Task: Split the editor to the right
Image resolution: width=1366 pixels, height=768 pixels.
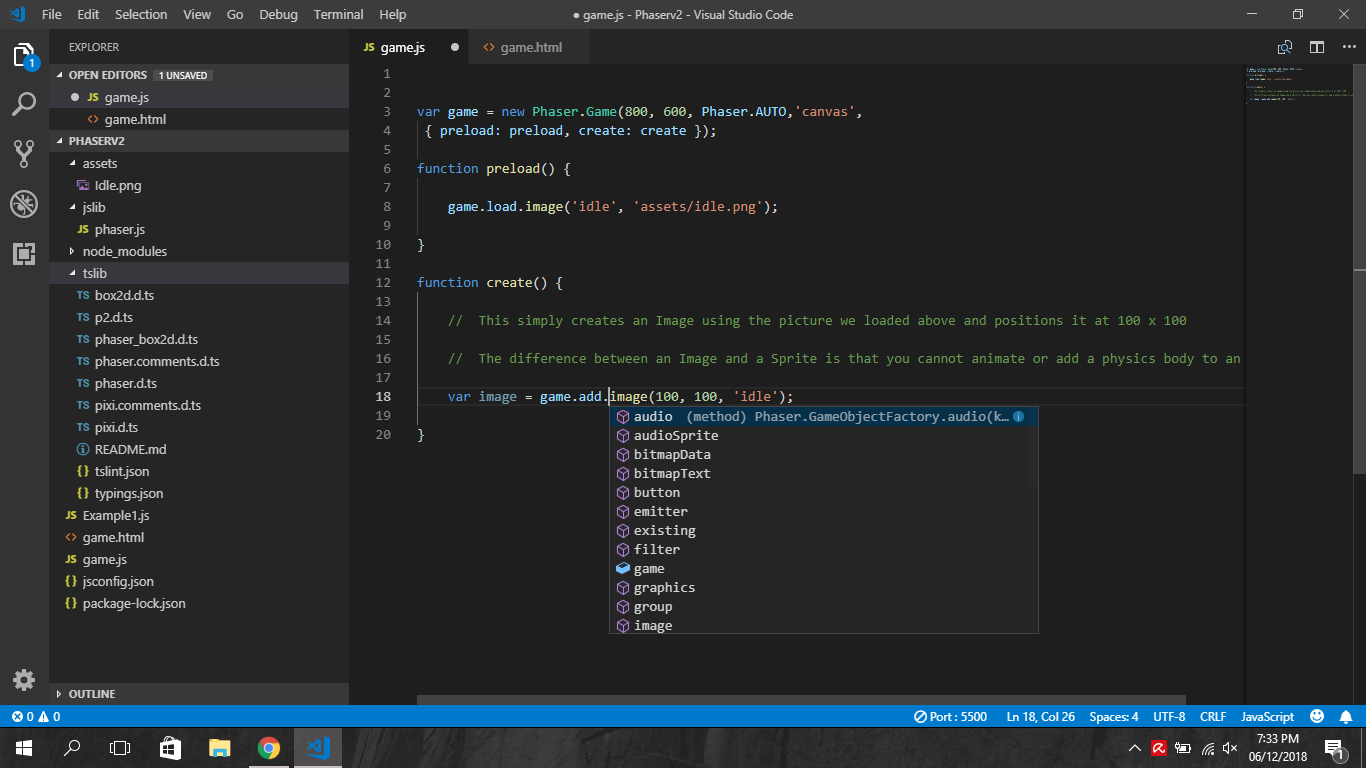Action: tap(1317, 47)
